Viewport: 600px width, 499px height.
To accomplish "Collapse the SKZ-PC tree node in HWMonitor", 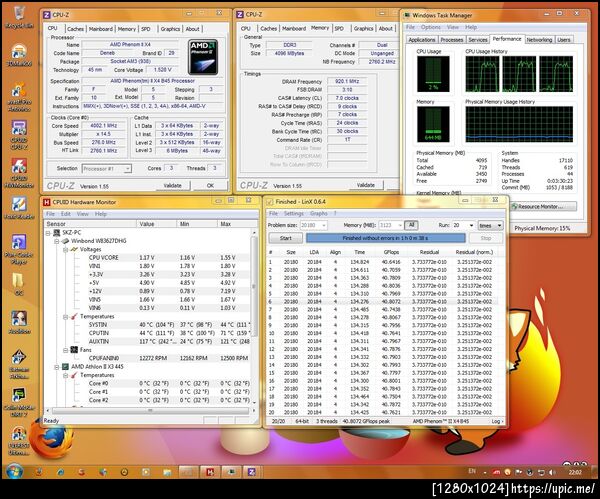I will coord(48,233).
